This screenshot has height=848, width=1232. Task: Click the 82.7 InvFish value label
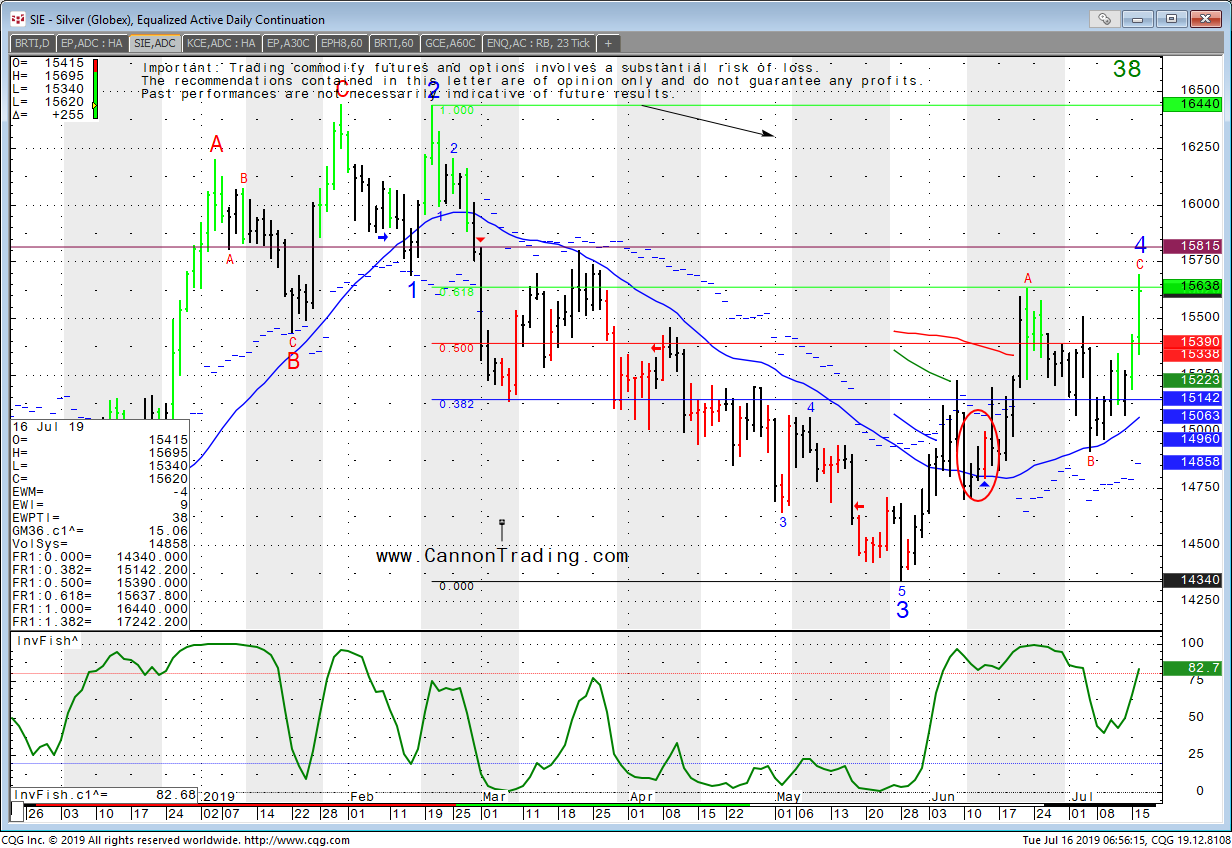pos(1201,667)
